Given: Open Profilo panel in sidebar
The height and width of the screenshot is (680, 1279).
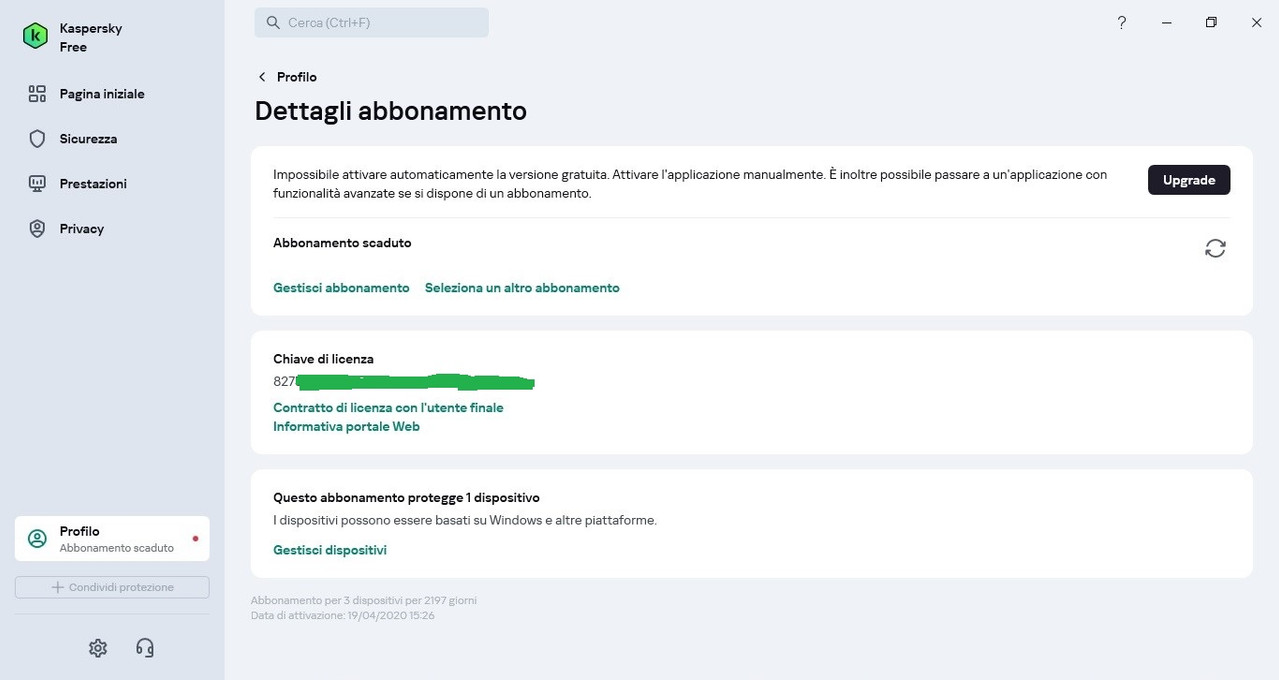Looking at the screenshot, I should (x=112, y=539).
